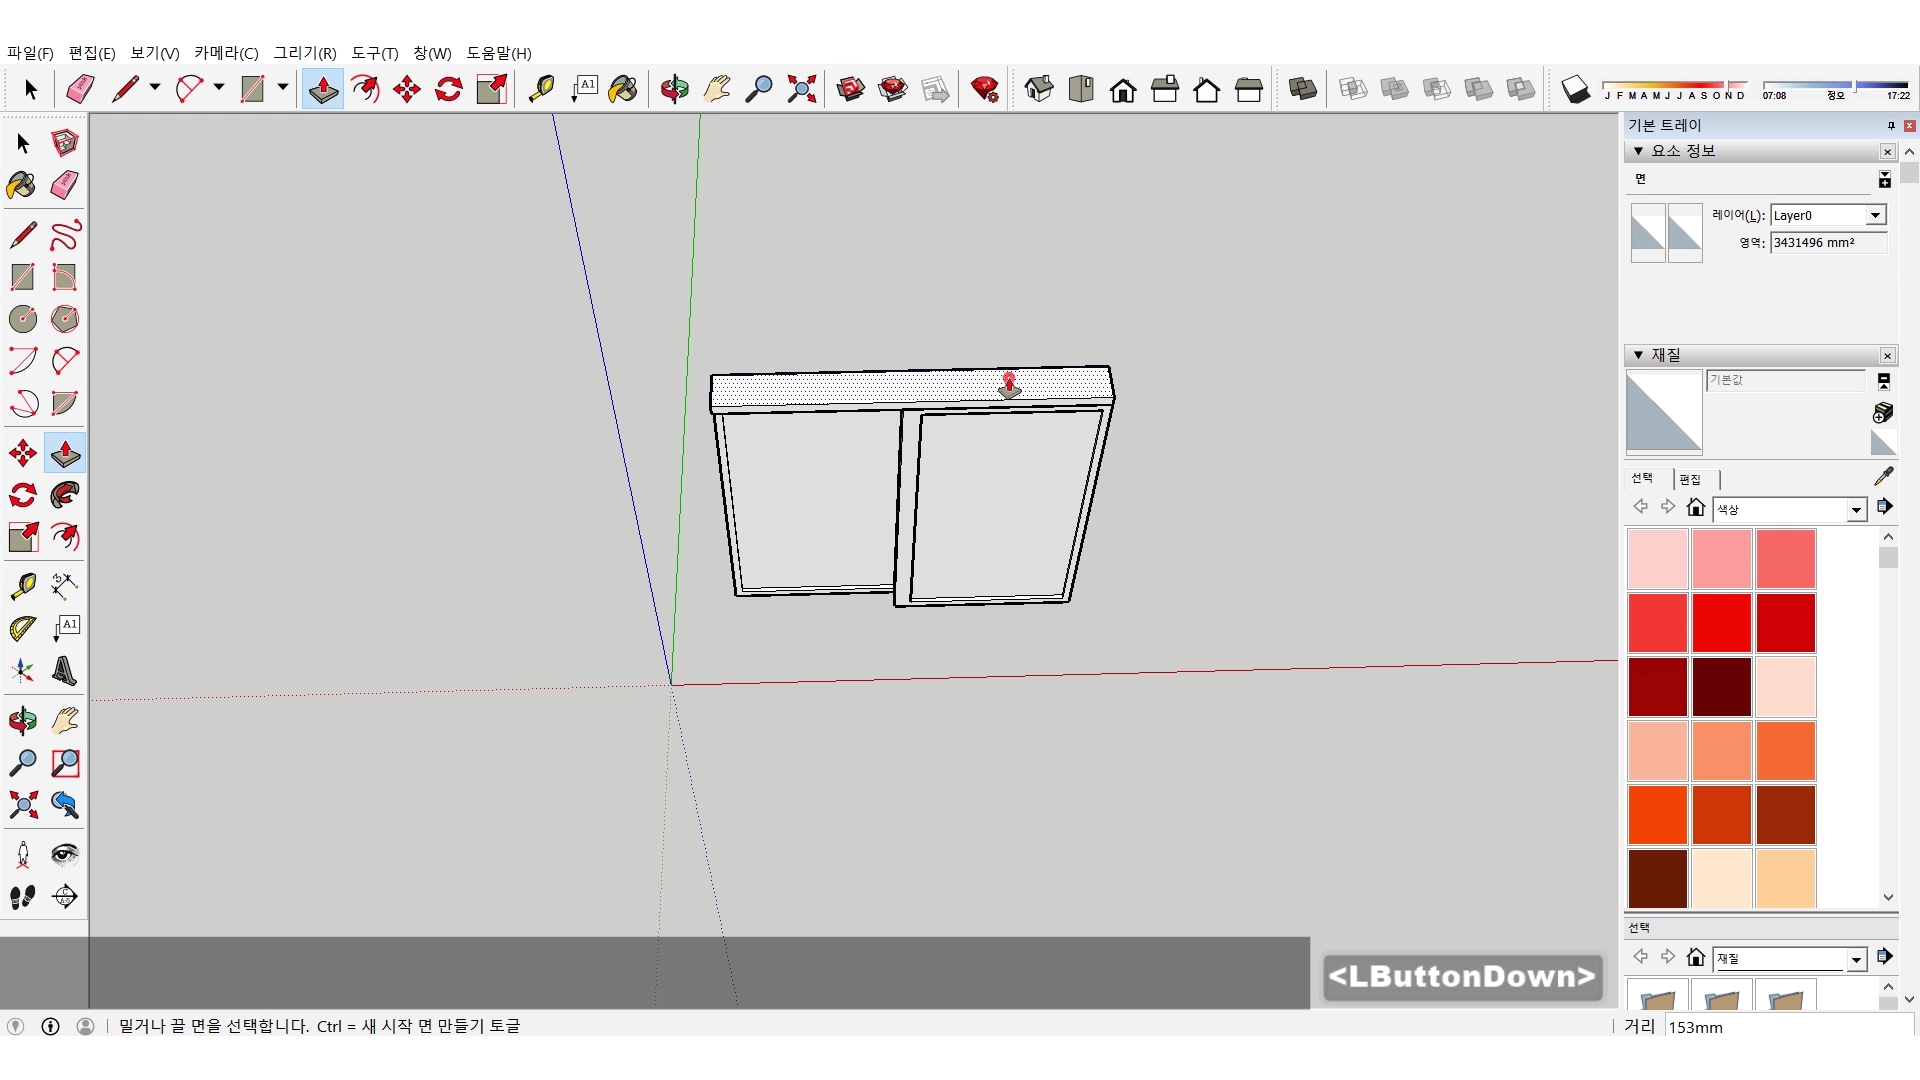Select the Eraser tool in left toolbar
The width and height of the screenshot is (1920, 1080).
click(x=65, y=185)
